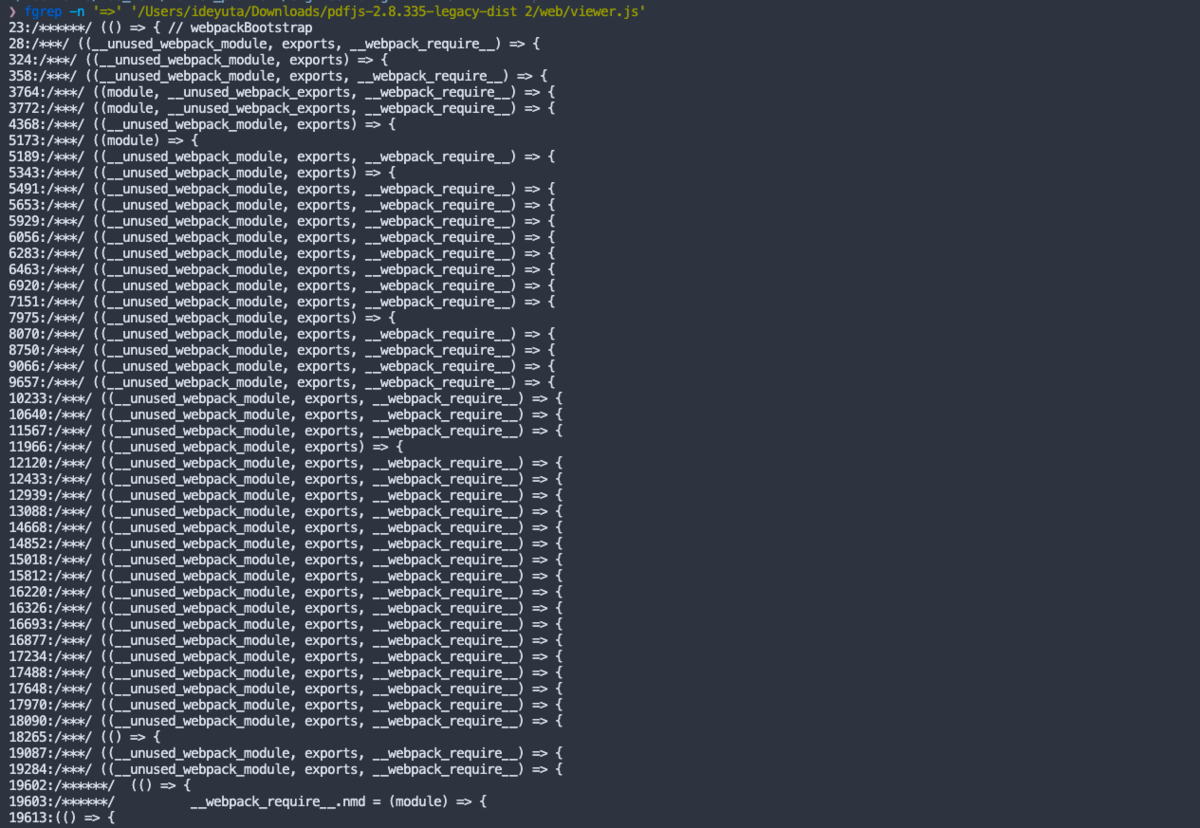This screenshot has width=1200, height=828.
Task: Select output line 11567
Action: [x=286, y=431]
